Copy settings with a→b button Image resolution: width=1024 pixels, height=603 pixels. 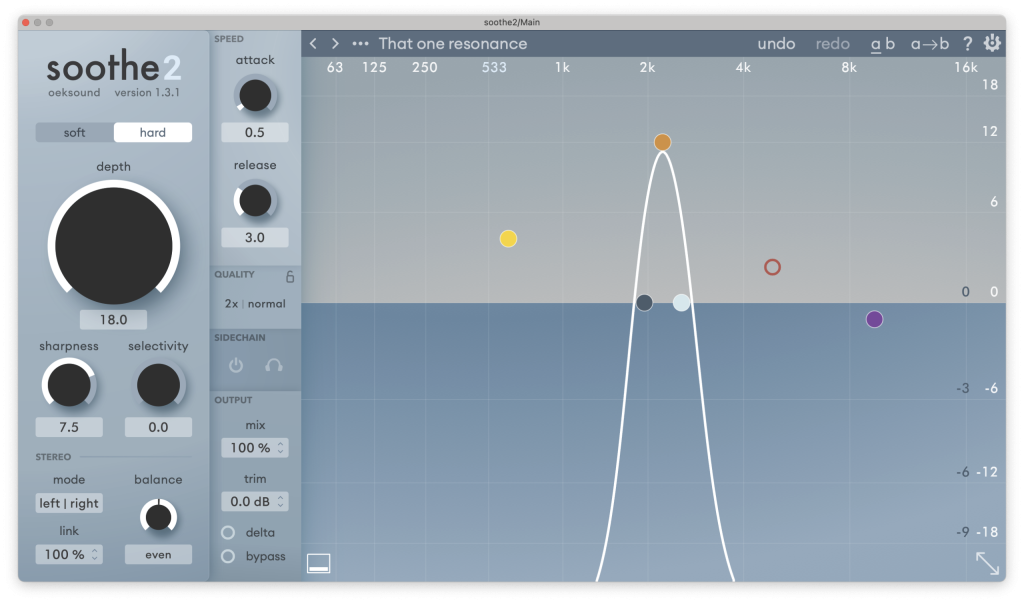[929, 44]
